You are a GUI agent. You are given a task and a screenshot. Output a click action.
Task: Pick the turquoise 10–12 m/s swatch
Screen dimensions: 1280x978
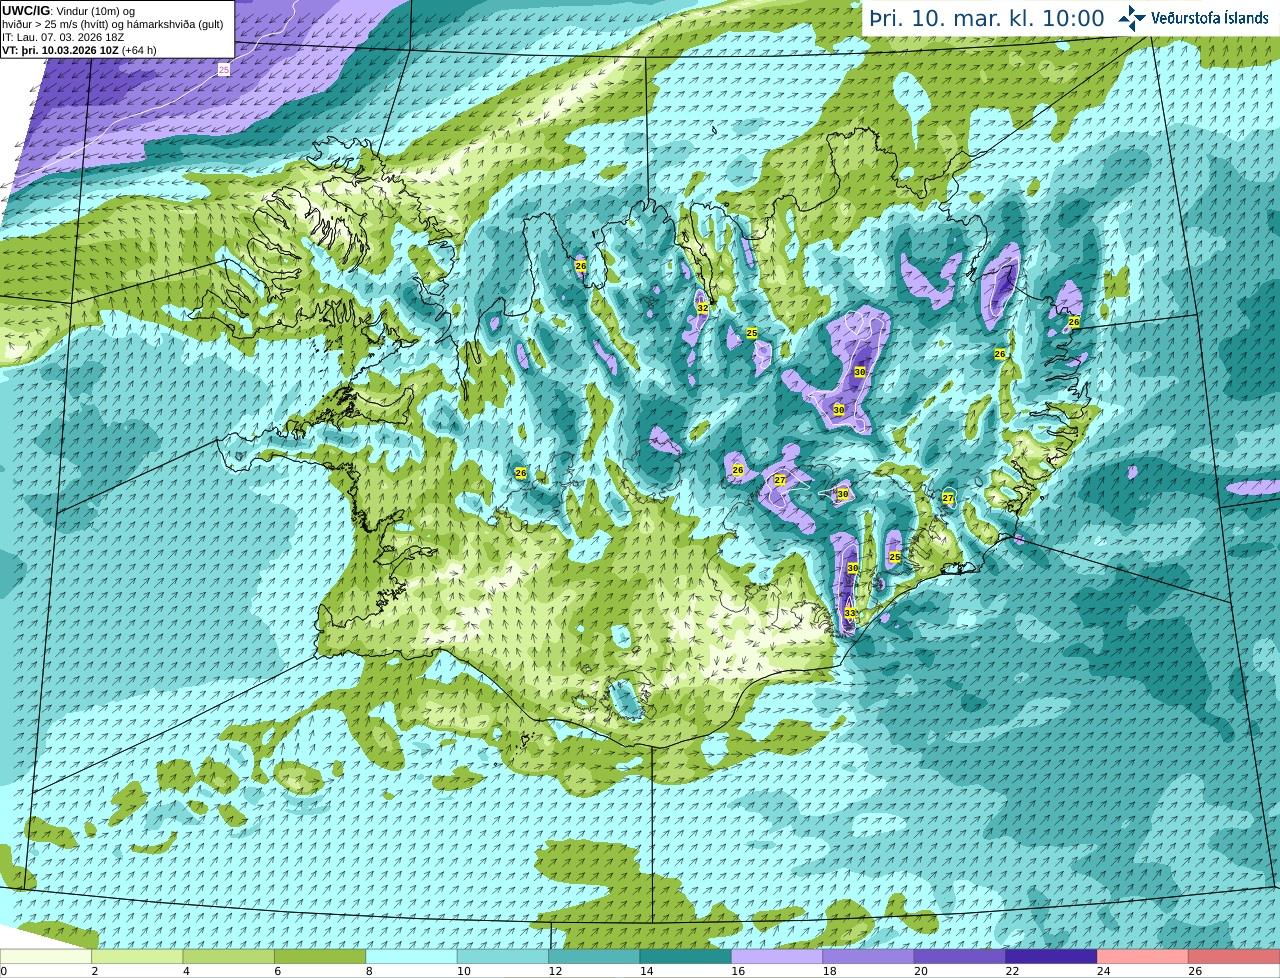pyautogui.click(x=503, y=956)
